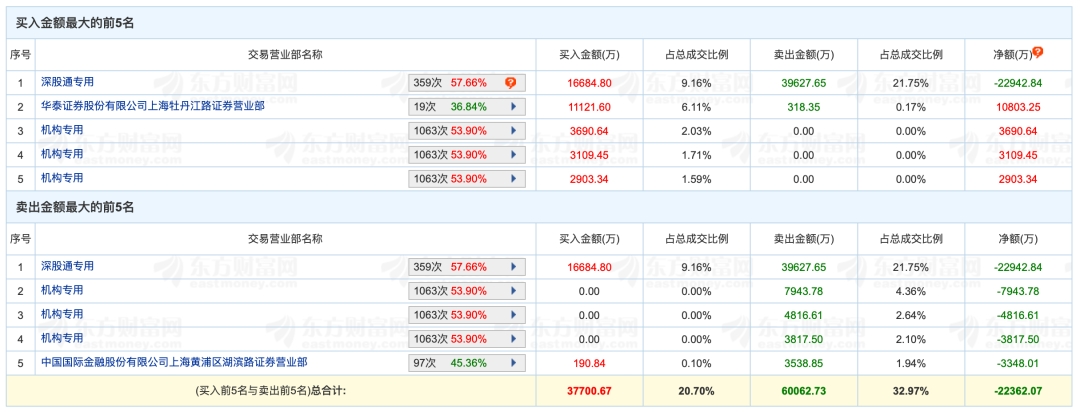Click orange question icon in 深股通专用 buy row

[510, 83]
